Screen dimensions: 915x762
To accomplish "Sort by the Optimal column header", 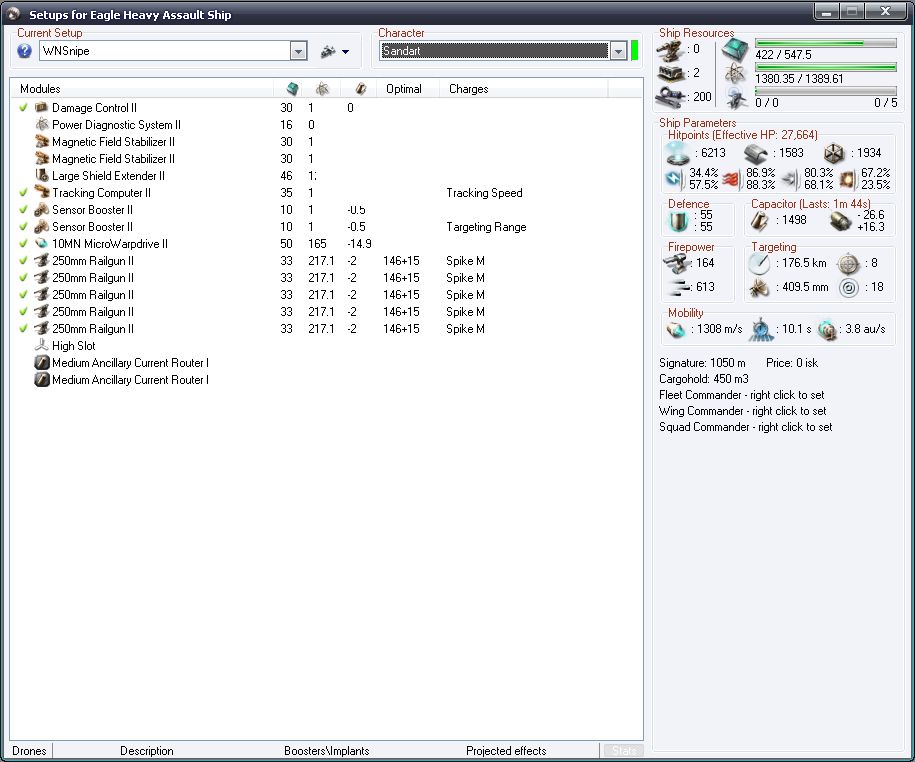I will tap(407, 89).
